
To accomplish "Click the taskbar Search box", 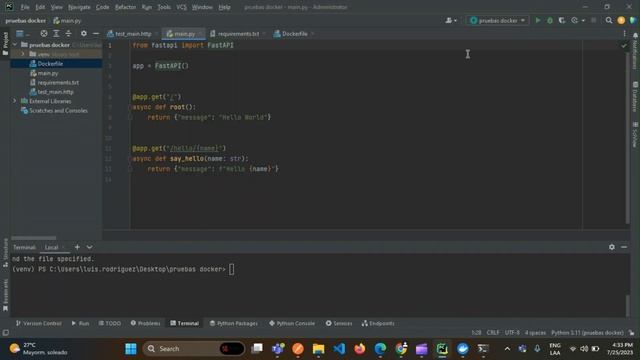I will (x=193, y=349).
